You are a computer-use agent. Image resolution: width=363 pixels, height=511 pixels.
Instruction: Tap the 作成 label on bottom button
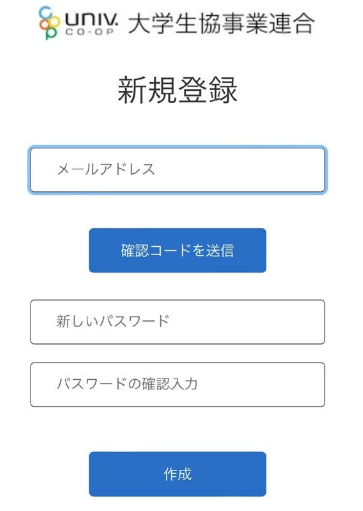[x=177, y=474]
